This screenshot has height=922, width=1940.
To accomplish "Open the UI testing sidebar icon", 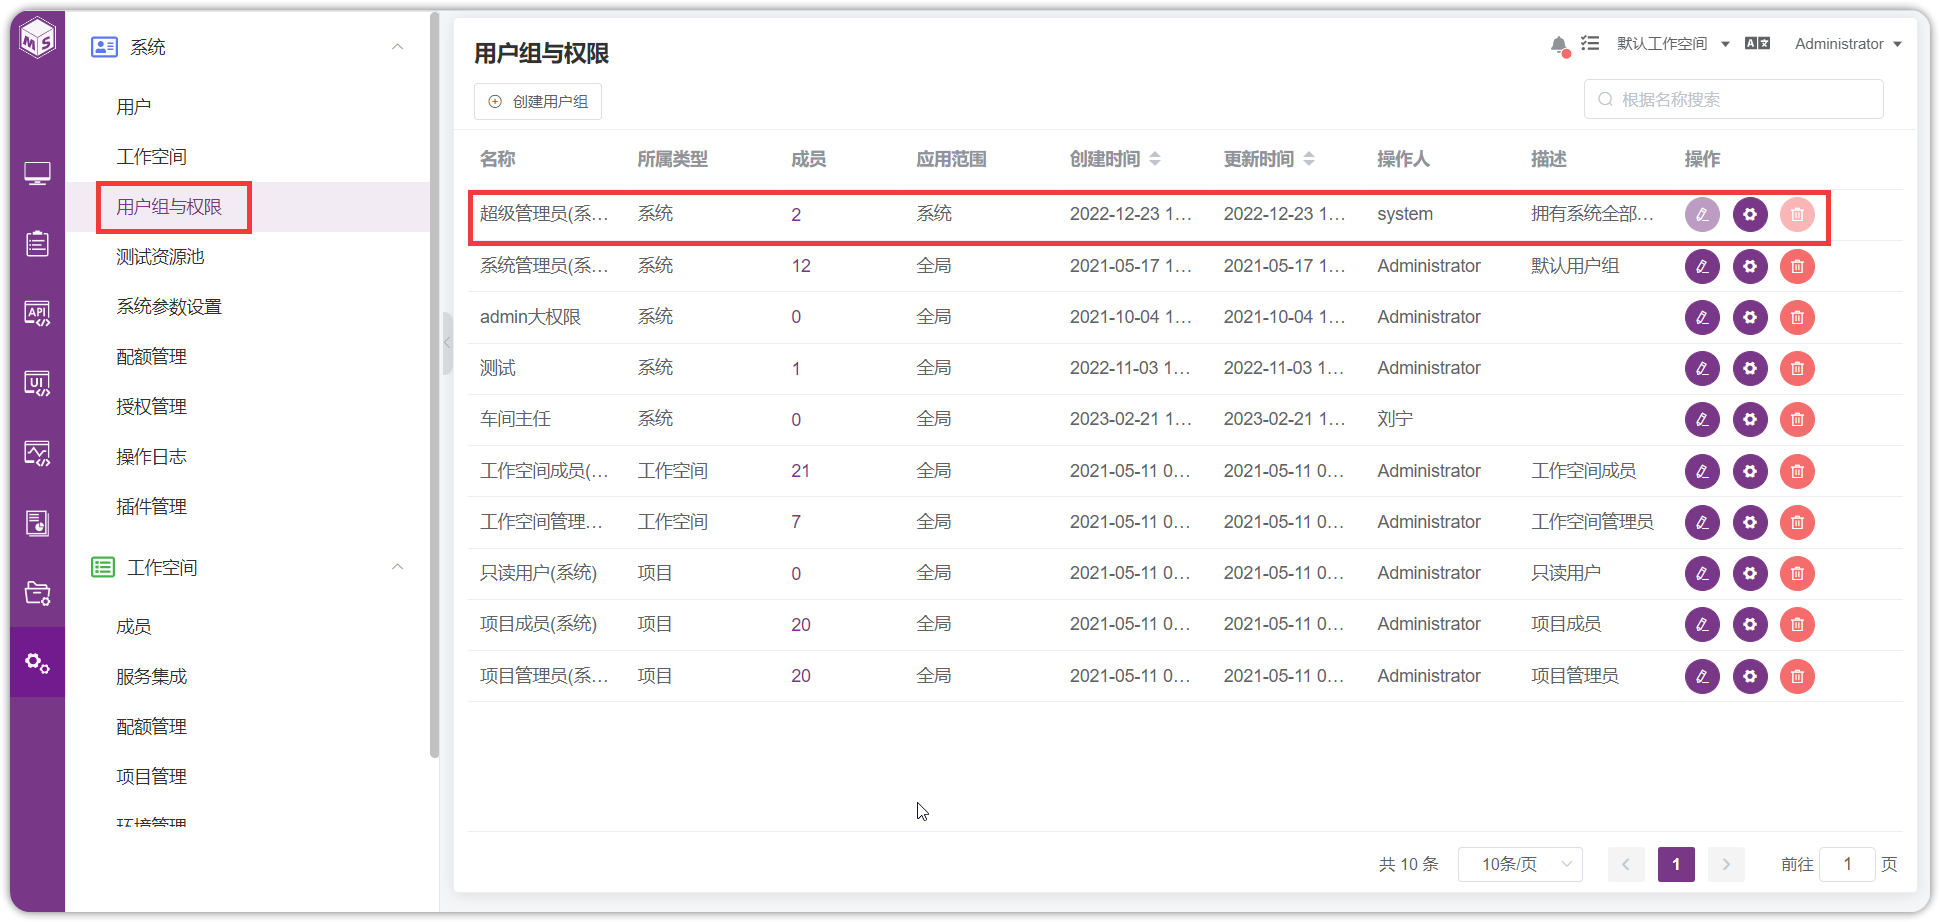I will 38,383.
